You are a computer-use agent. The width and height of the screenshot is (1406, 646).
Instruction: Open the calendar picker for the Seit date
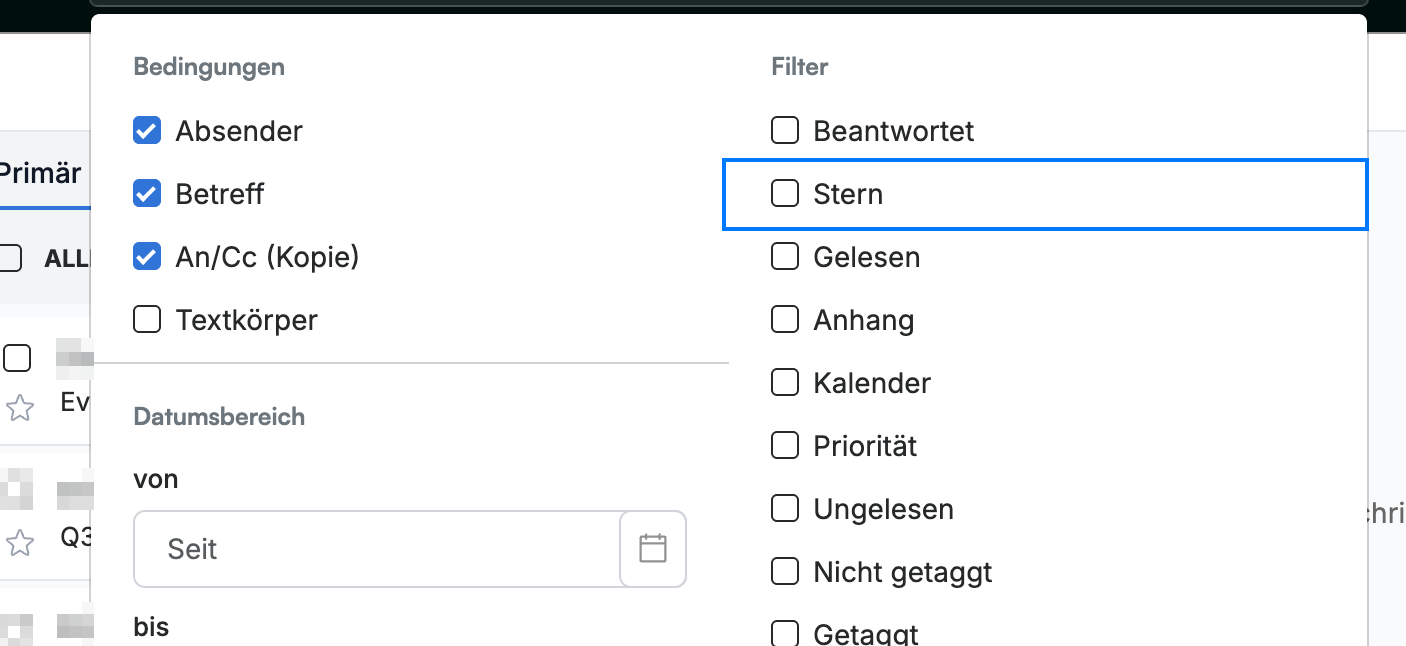tap(653, 548)
